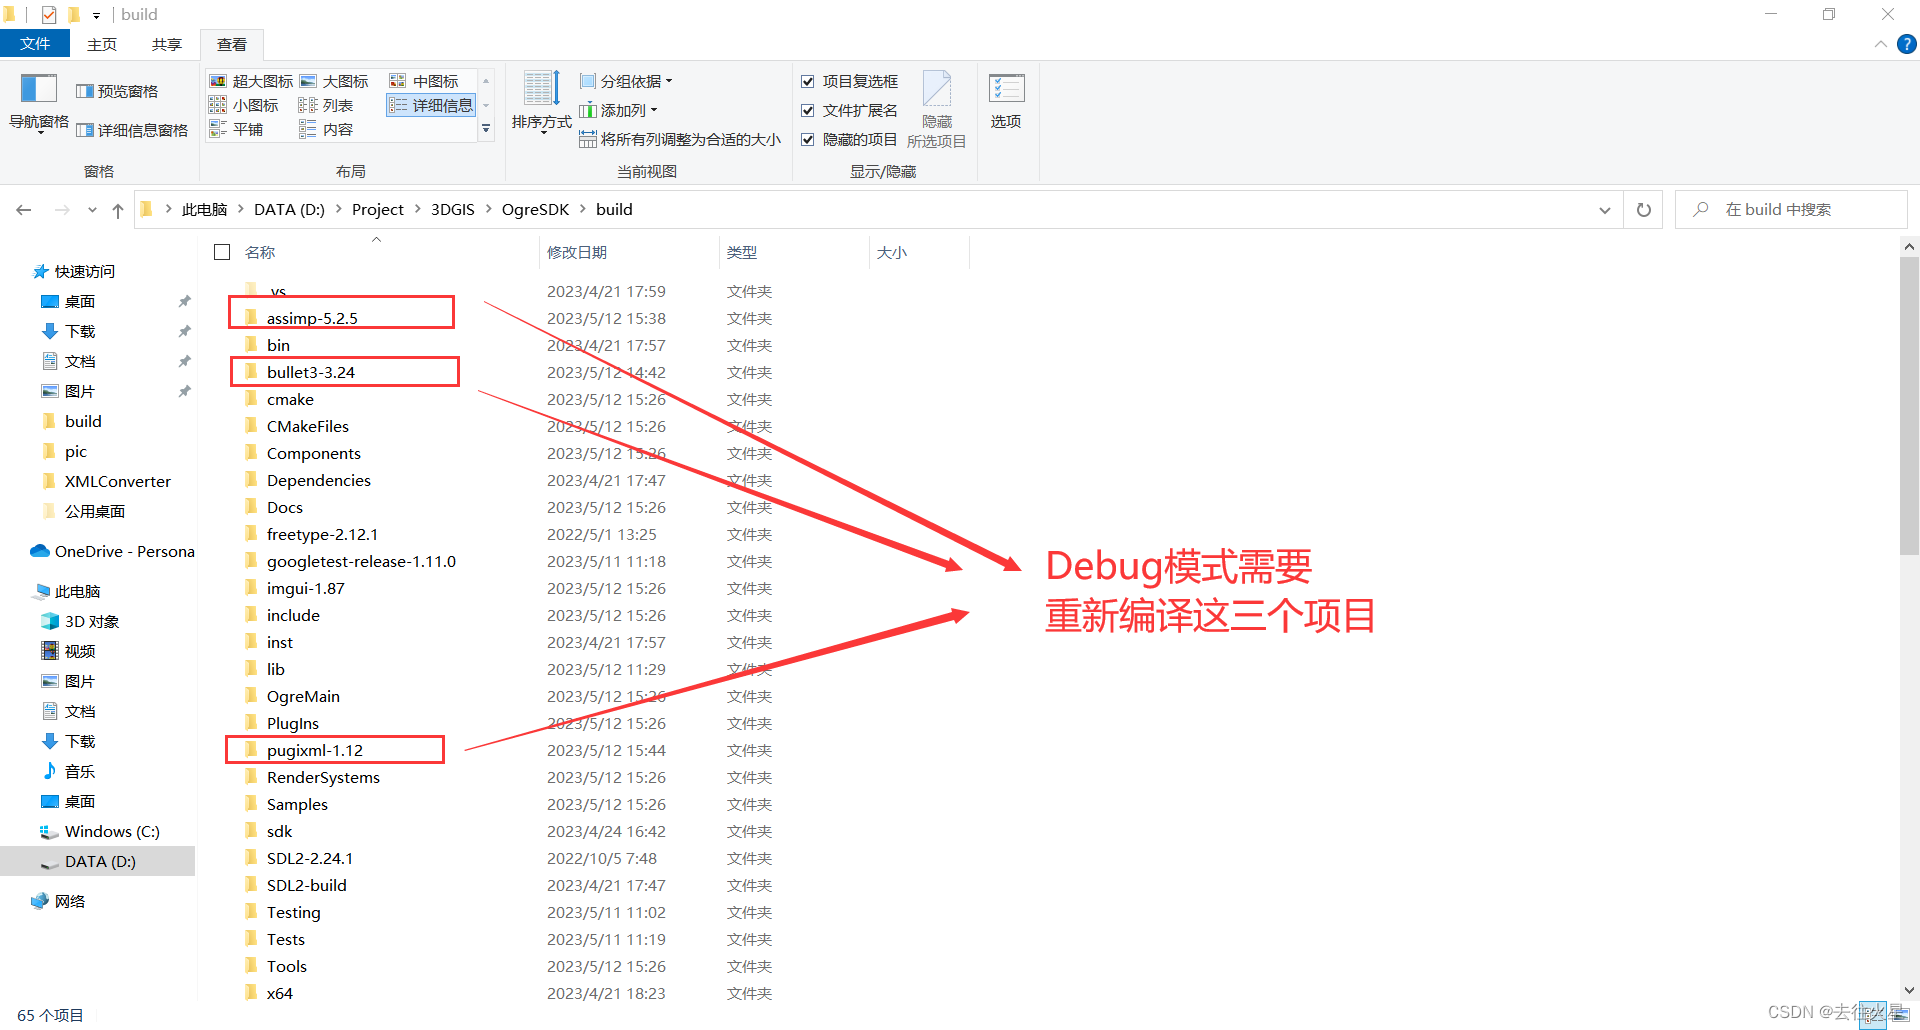Toggle hidden items (隐藏的项目)
Screen dimensions: 1920x1030
click(x=849, y=140)
